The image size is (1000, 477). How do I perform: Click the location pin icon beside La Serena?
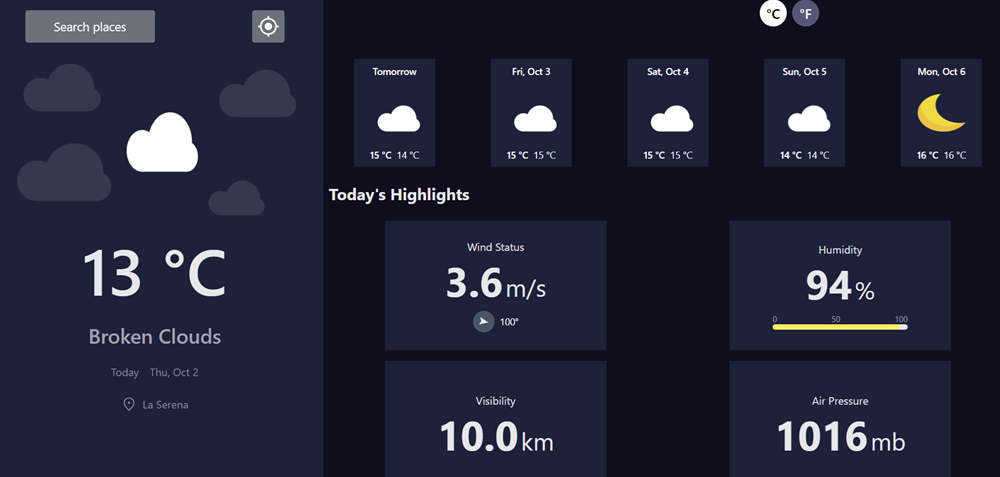pyautogui.click(x=129, y=405)
